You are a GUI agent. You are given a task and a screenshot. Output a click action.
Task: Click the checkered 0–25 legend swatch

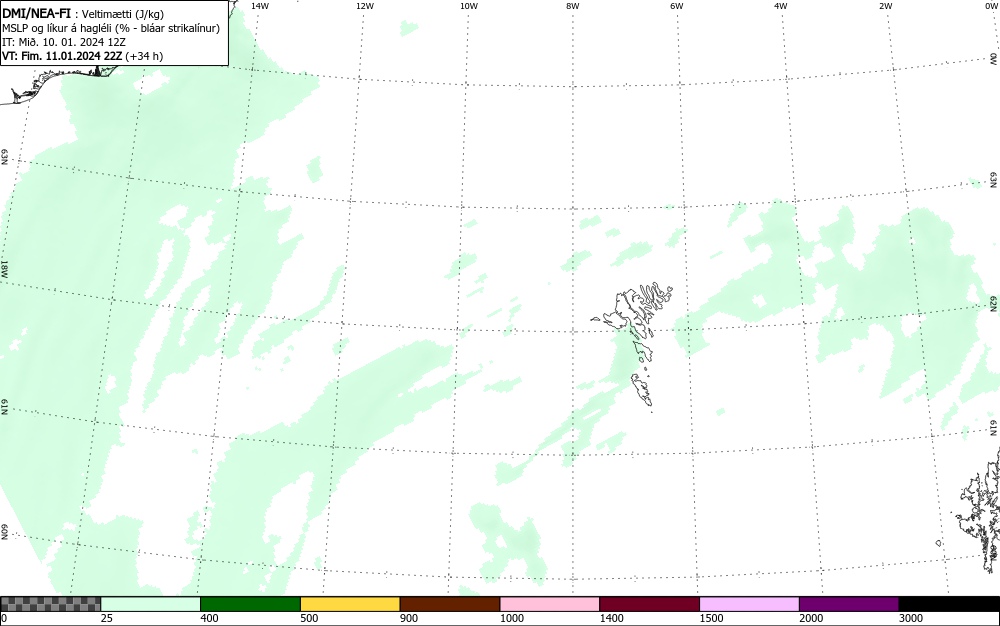pyautogui.click(x=50, y=604)
